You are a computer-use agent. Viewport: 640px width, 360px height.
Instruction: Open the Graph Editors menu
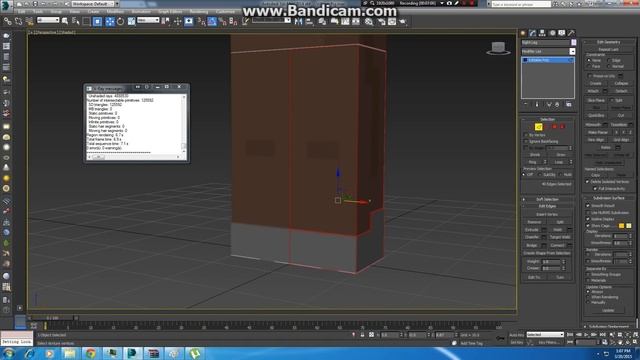pos(170,11)
